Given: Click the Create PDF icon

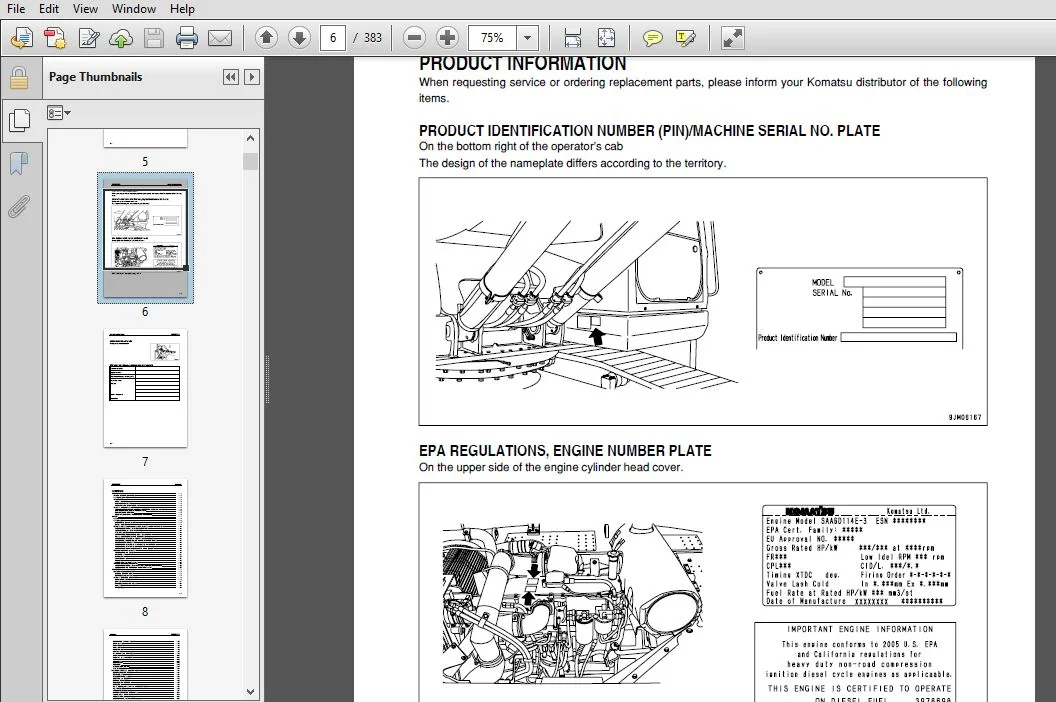Looking at the screenshot, I should tap(55, 38).
